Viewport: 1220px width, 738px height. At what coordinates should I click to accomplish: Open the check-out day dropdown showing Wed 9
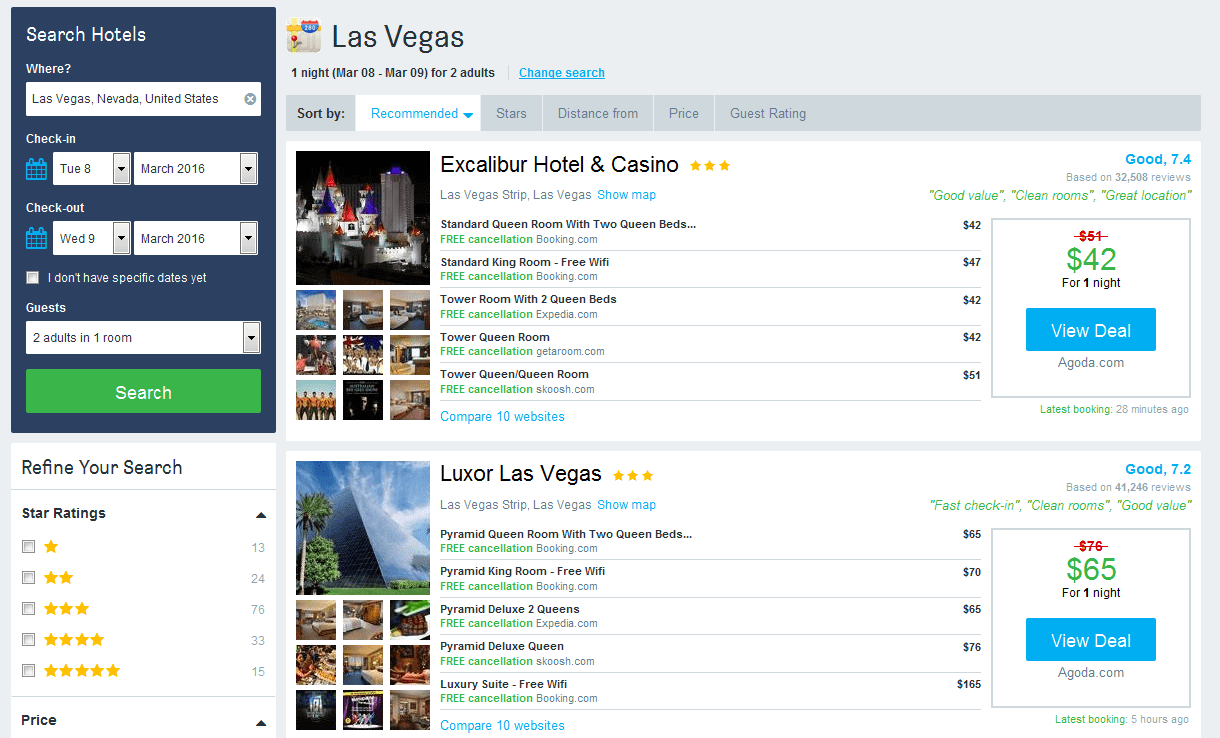[x=92, y=239]
